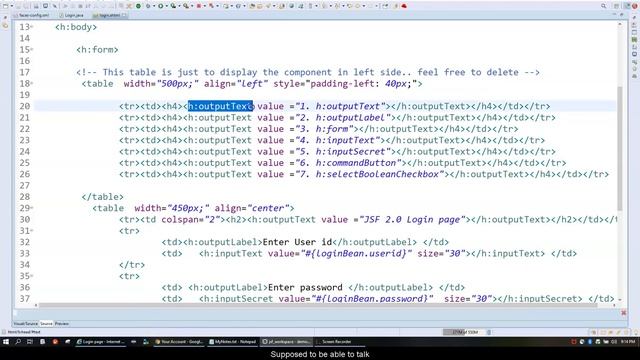The image size is (640, 360).
Task: Switch to MyNotes.txt Notepad window
Action: tap(232, 342)
